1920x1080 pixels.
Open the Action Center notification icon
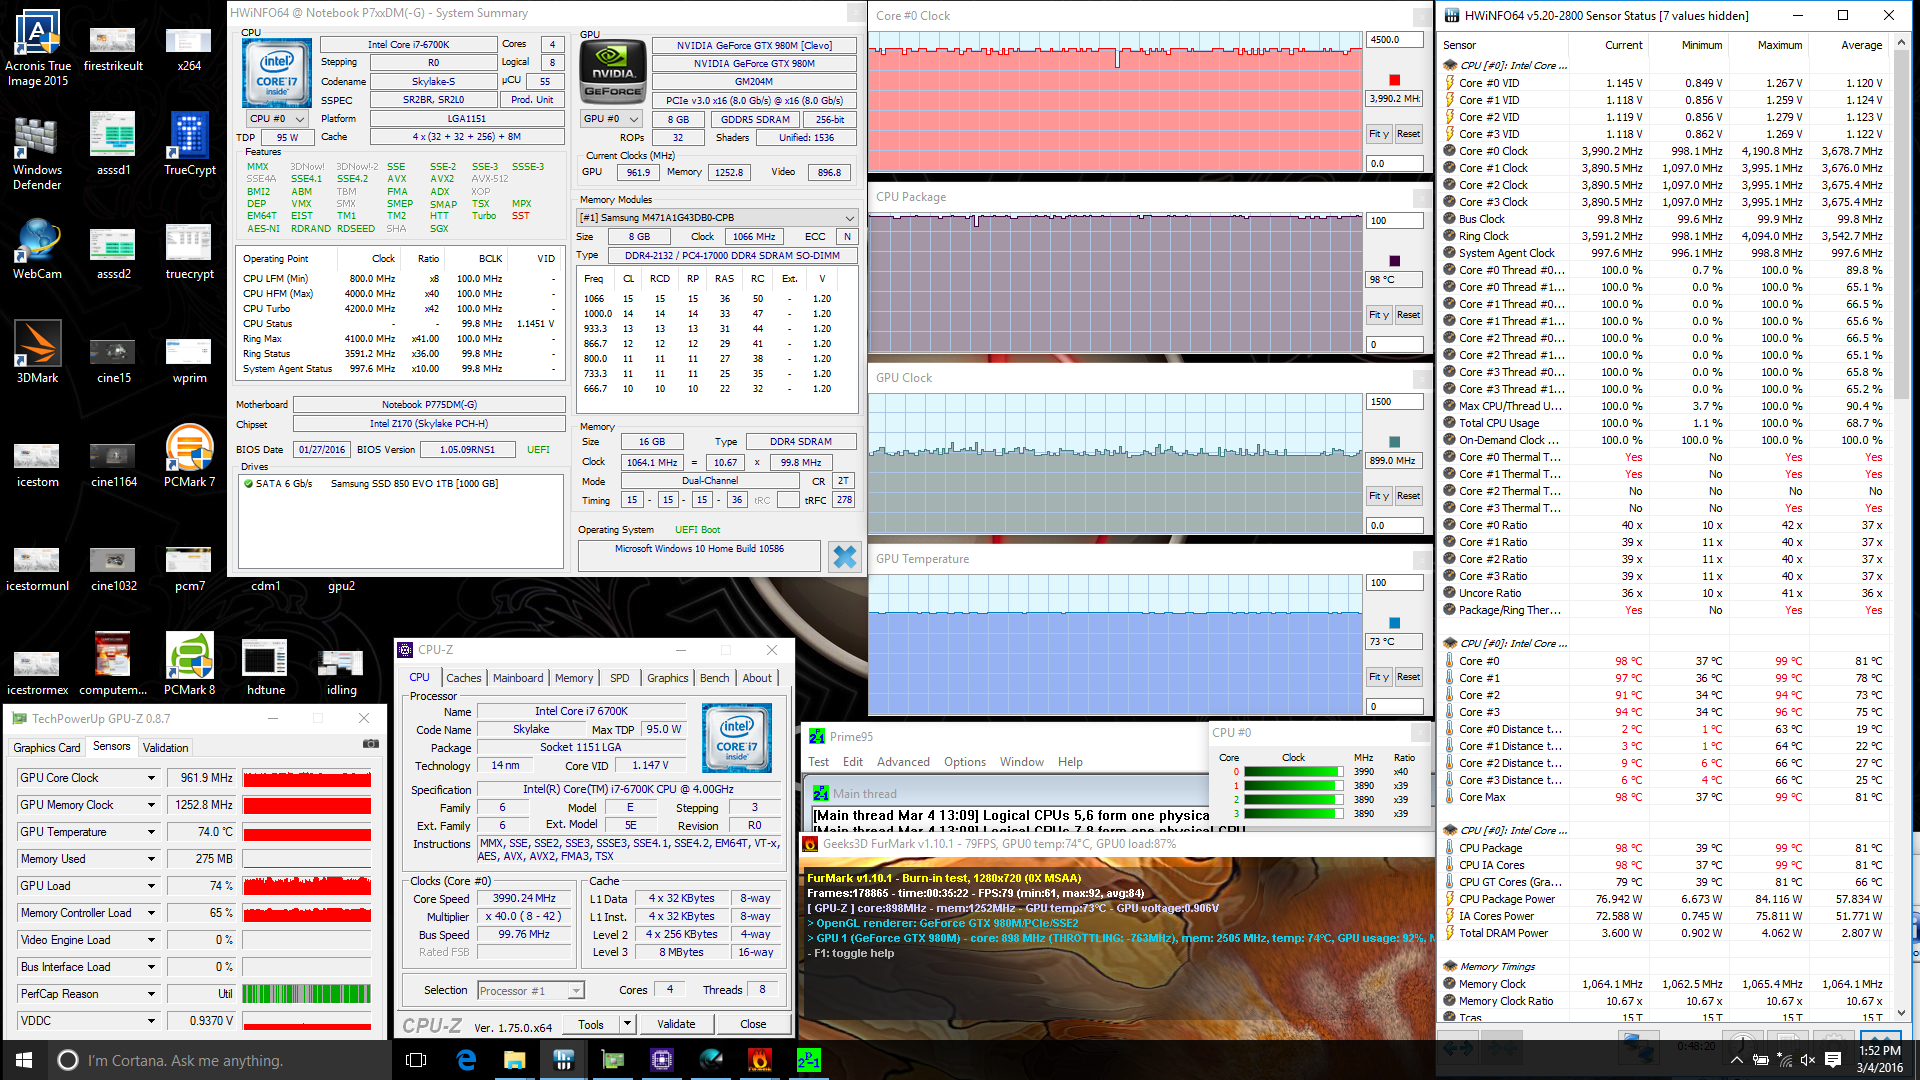pos(1833,1060)
